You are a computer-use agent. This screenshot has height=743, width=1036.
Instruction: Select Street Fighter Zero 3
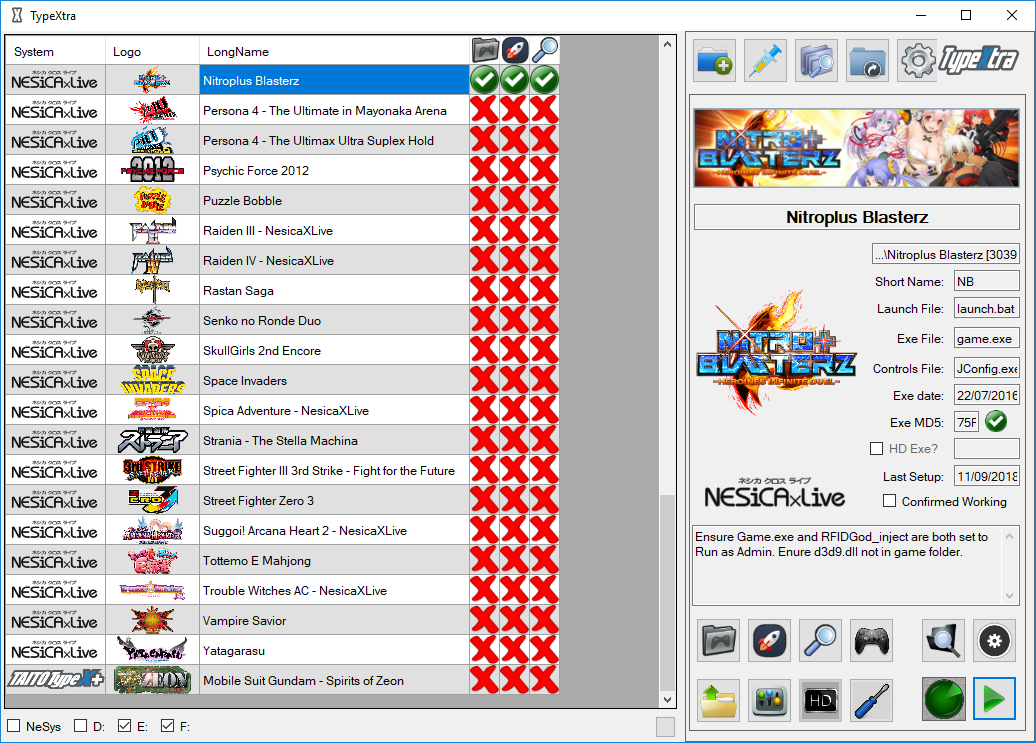click(334, 501)
